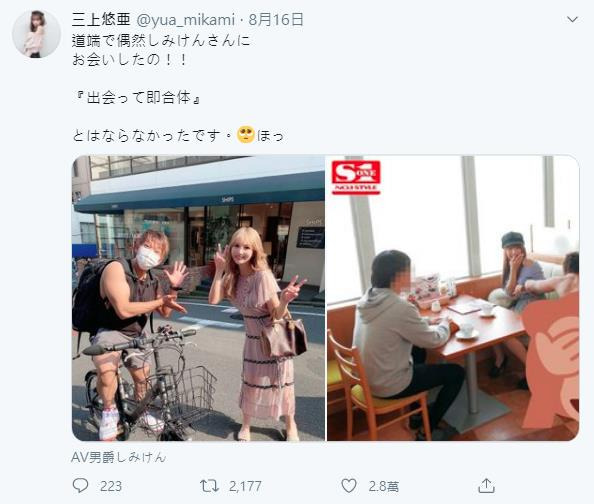Viewport: 594px width, 504px height.
Task: Click the 2,177 retweet count
Action: 245,486
